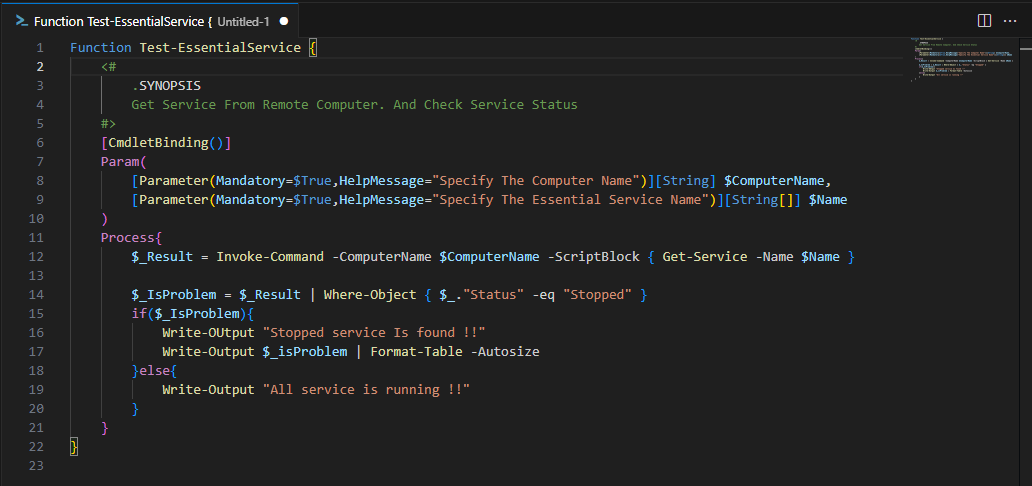Click the Split Editor Right icon
The height and width of the screenshot is (486, 1032).
(x=984, y=21)
